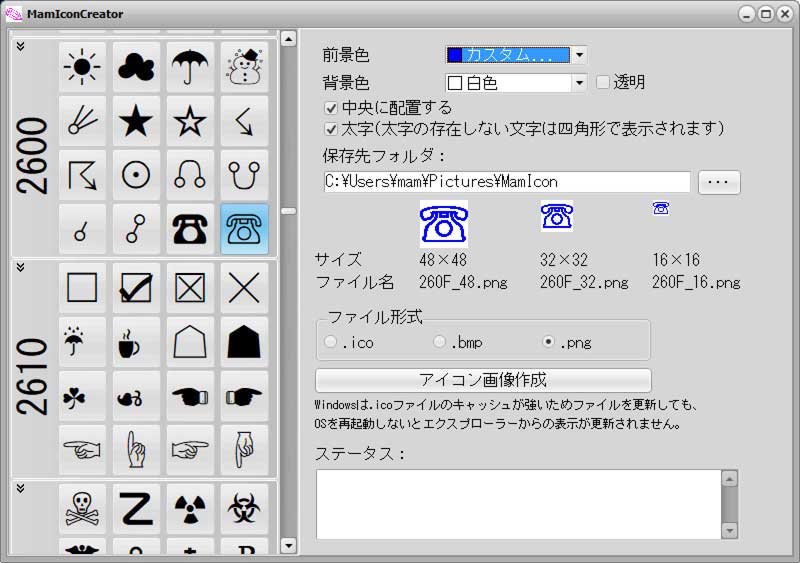The height and width of the screenshot is (563, 800).
Task: Select the hot beverage cup icon
Action: pyautogui.click(x=136, y=342)
